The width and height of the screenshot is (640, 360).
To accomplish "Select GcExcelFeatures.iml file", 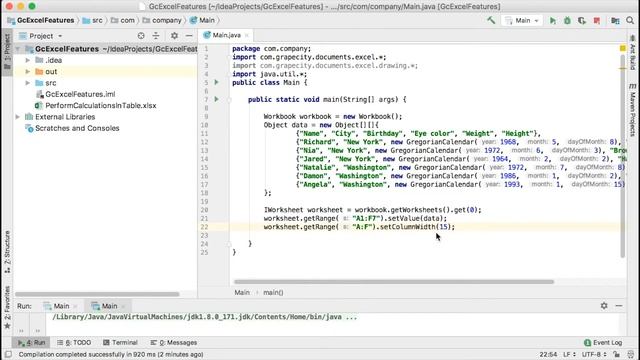I will click(80, 94).
